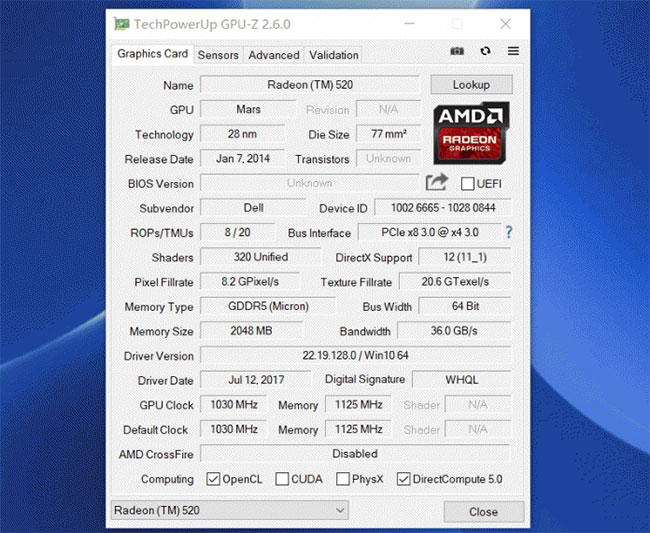Click the Close button at bottom
650x533 pixels.
coord(483,512)
